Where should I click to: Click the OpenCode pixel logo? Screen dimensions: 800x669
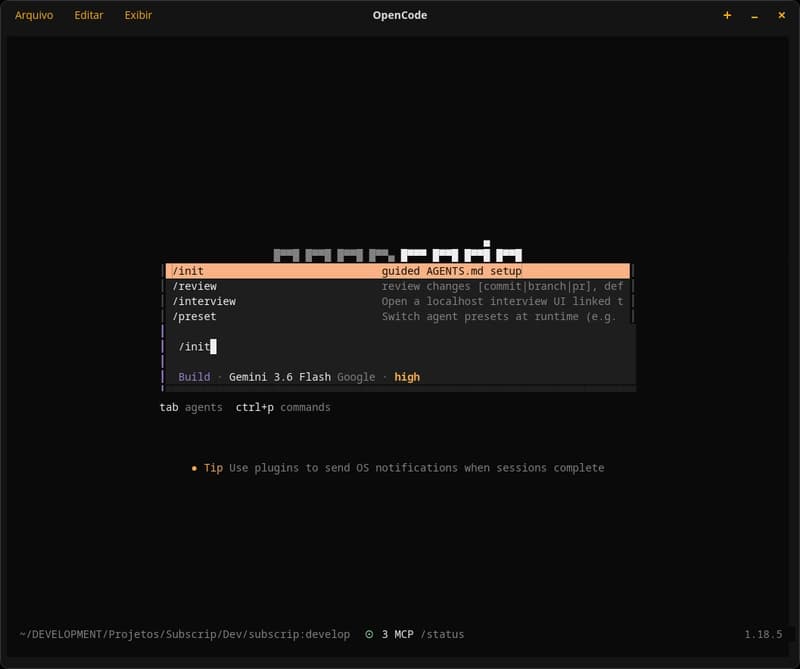[398, 252]
